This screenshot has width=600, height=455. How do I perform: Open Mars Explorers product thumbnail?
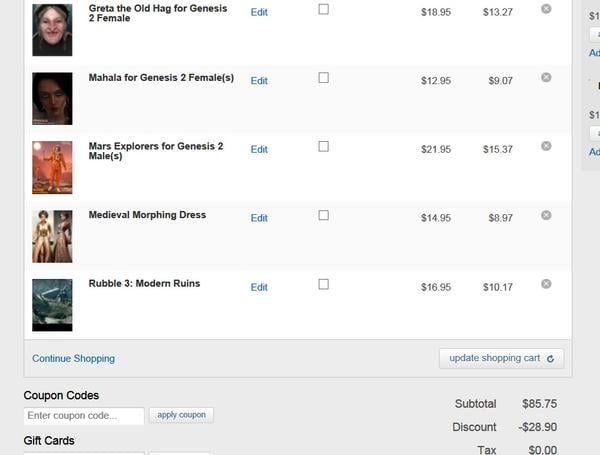click(x=52, y=167)
